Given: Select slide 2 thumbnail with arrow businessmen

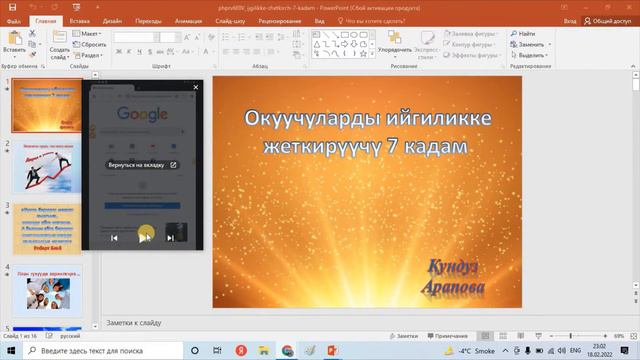Looking at the screenshot, I should 47,167.
